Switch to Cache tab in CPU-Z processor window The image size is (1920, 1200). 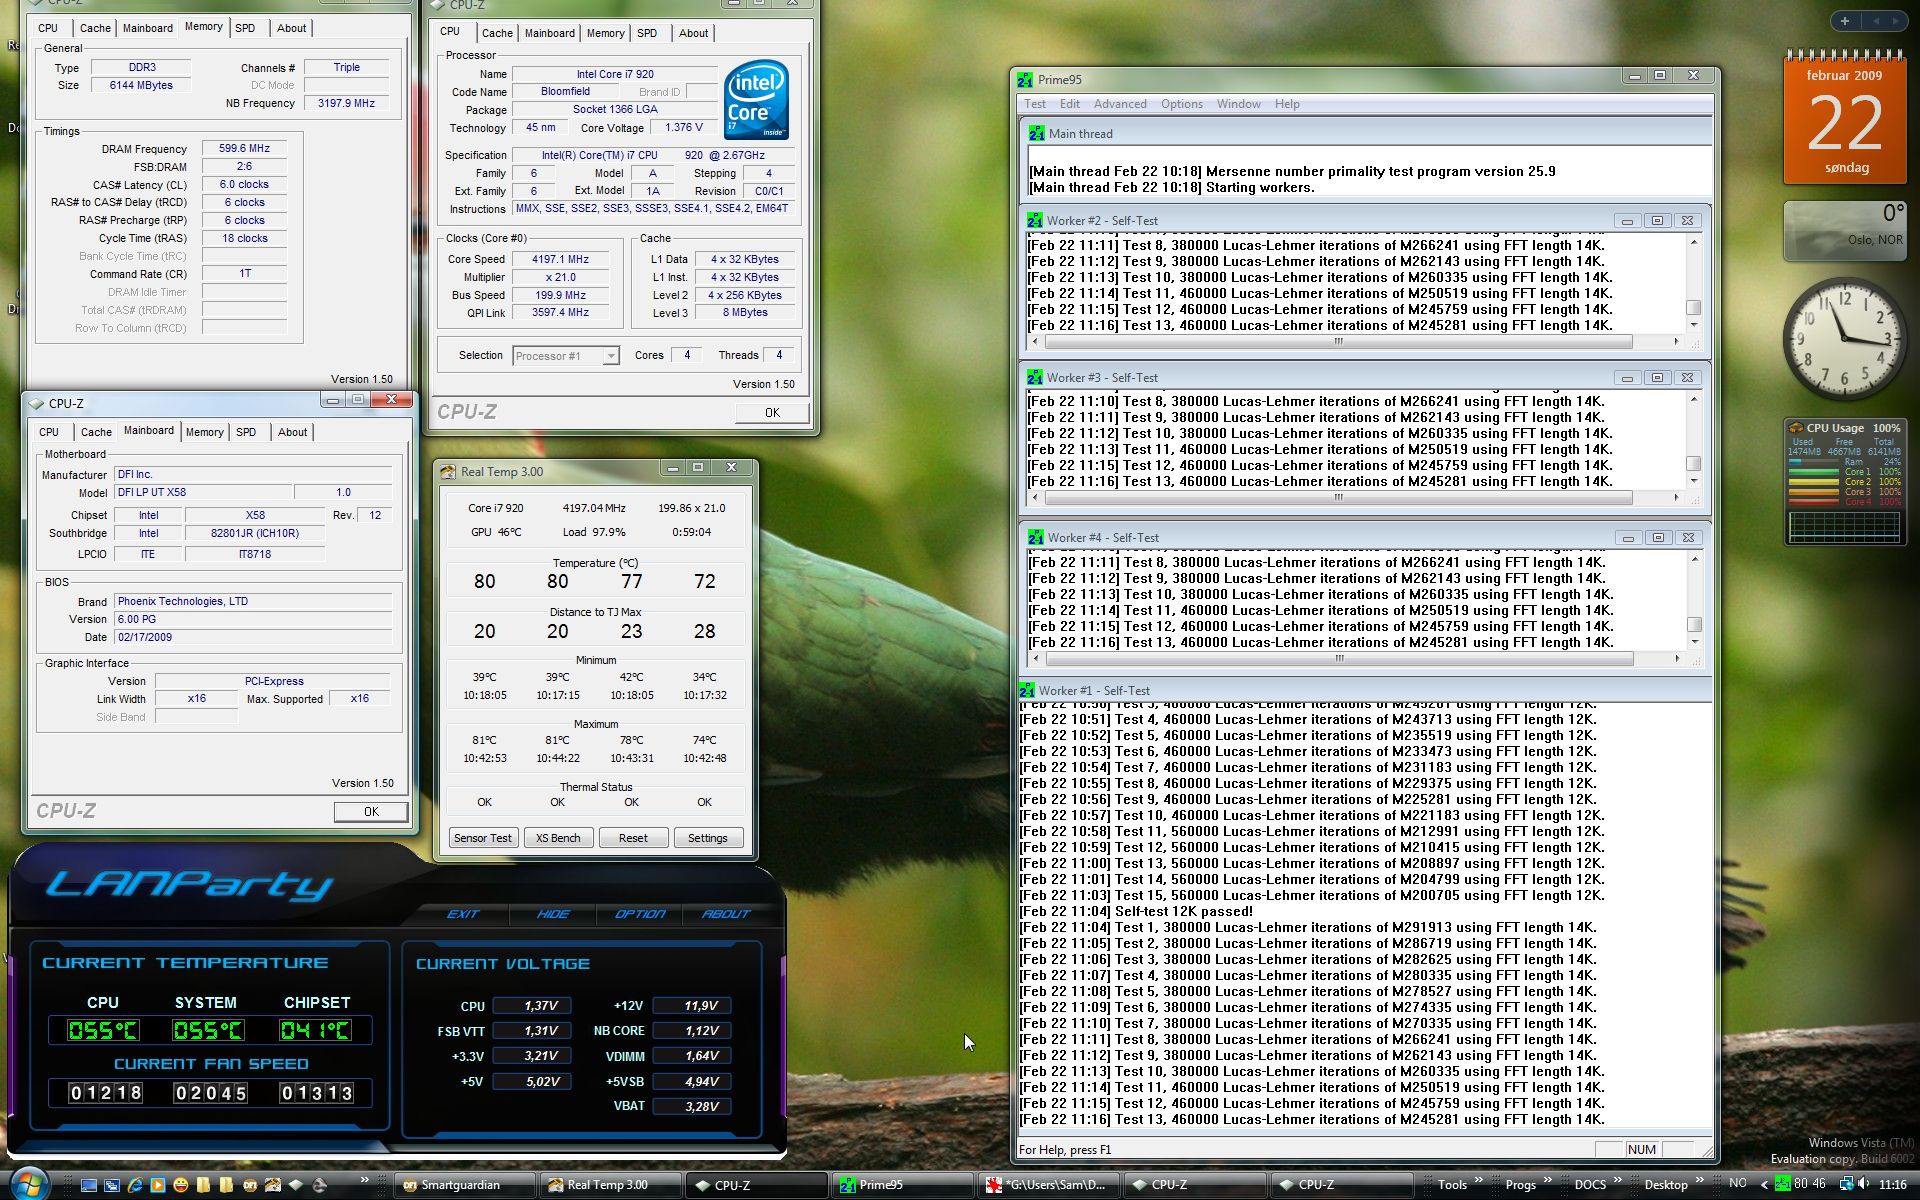[x=497, y=33]
